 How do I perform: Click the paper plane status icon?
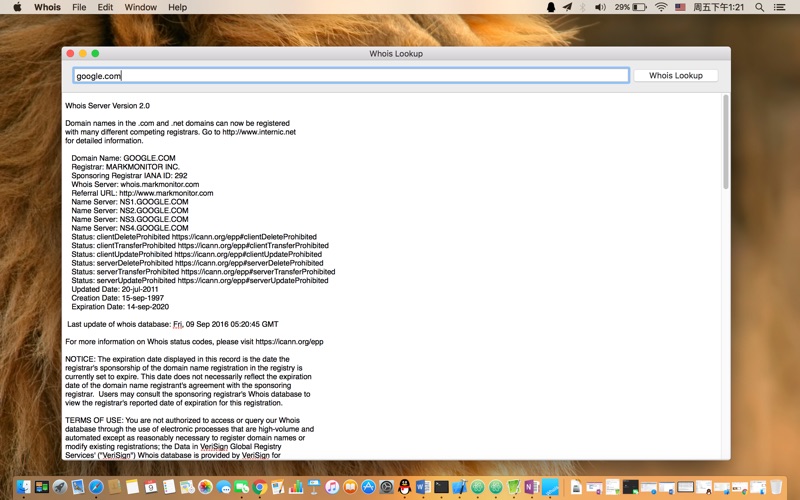(567, 7)
